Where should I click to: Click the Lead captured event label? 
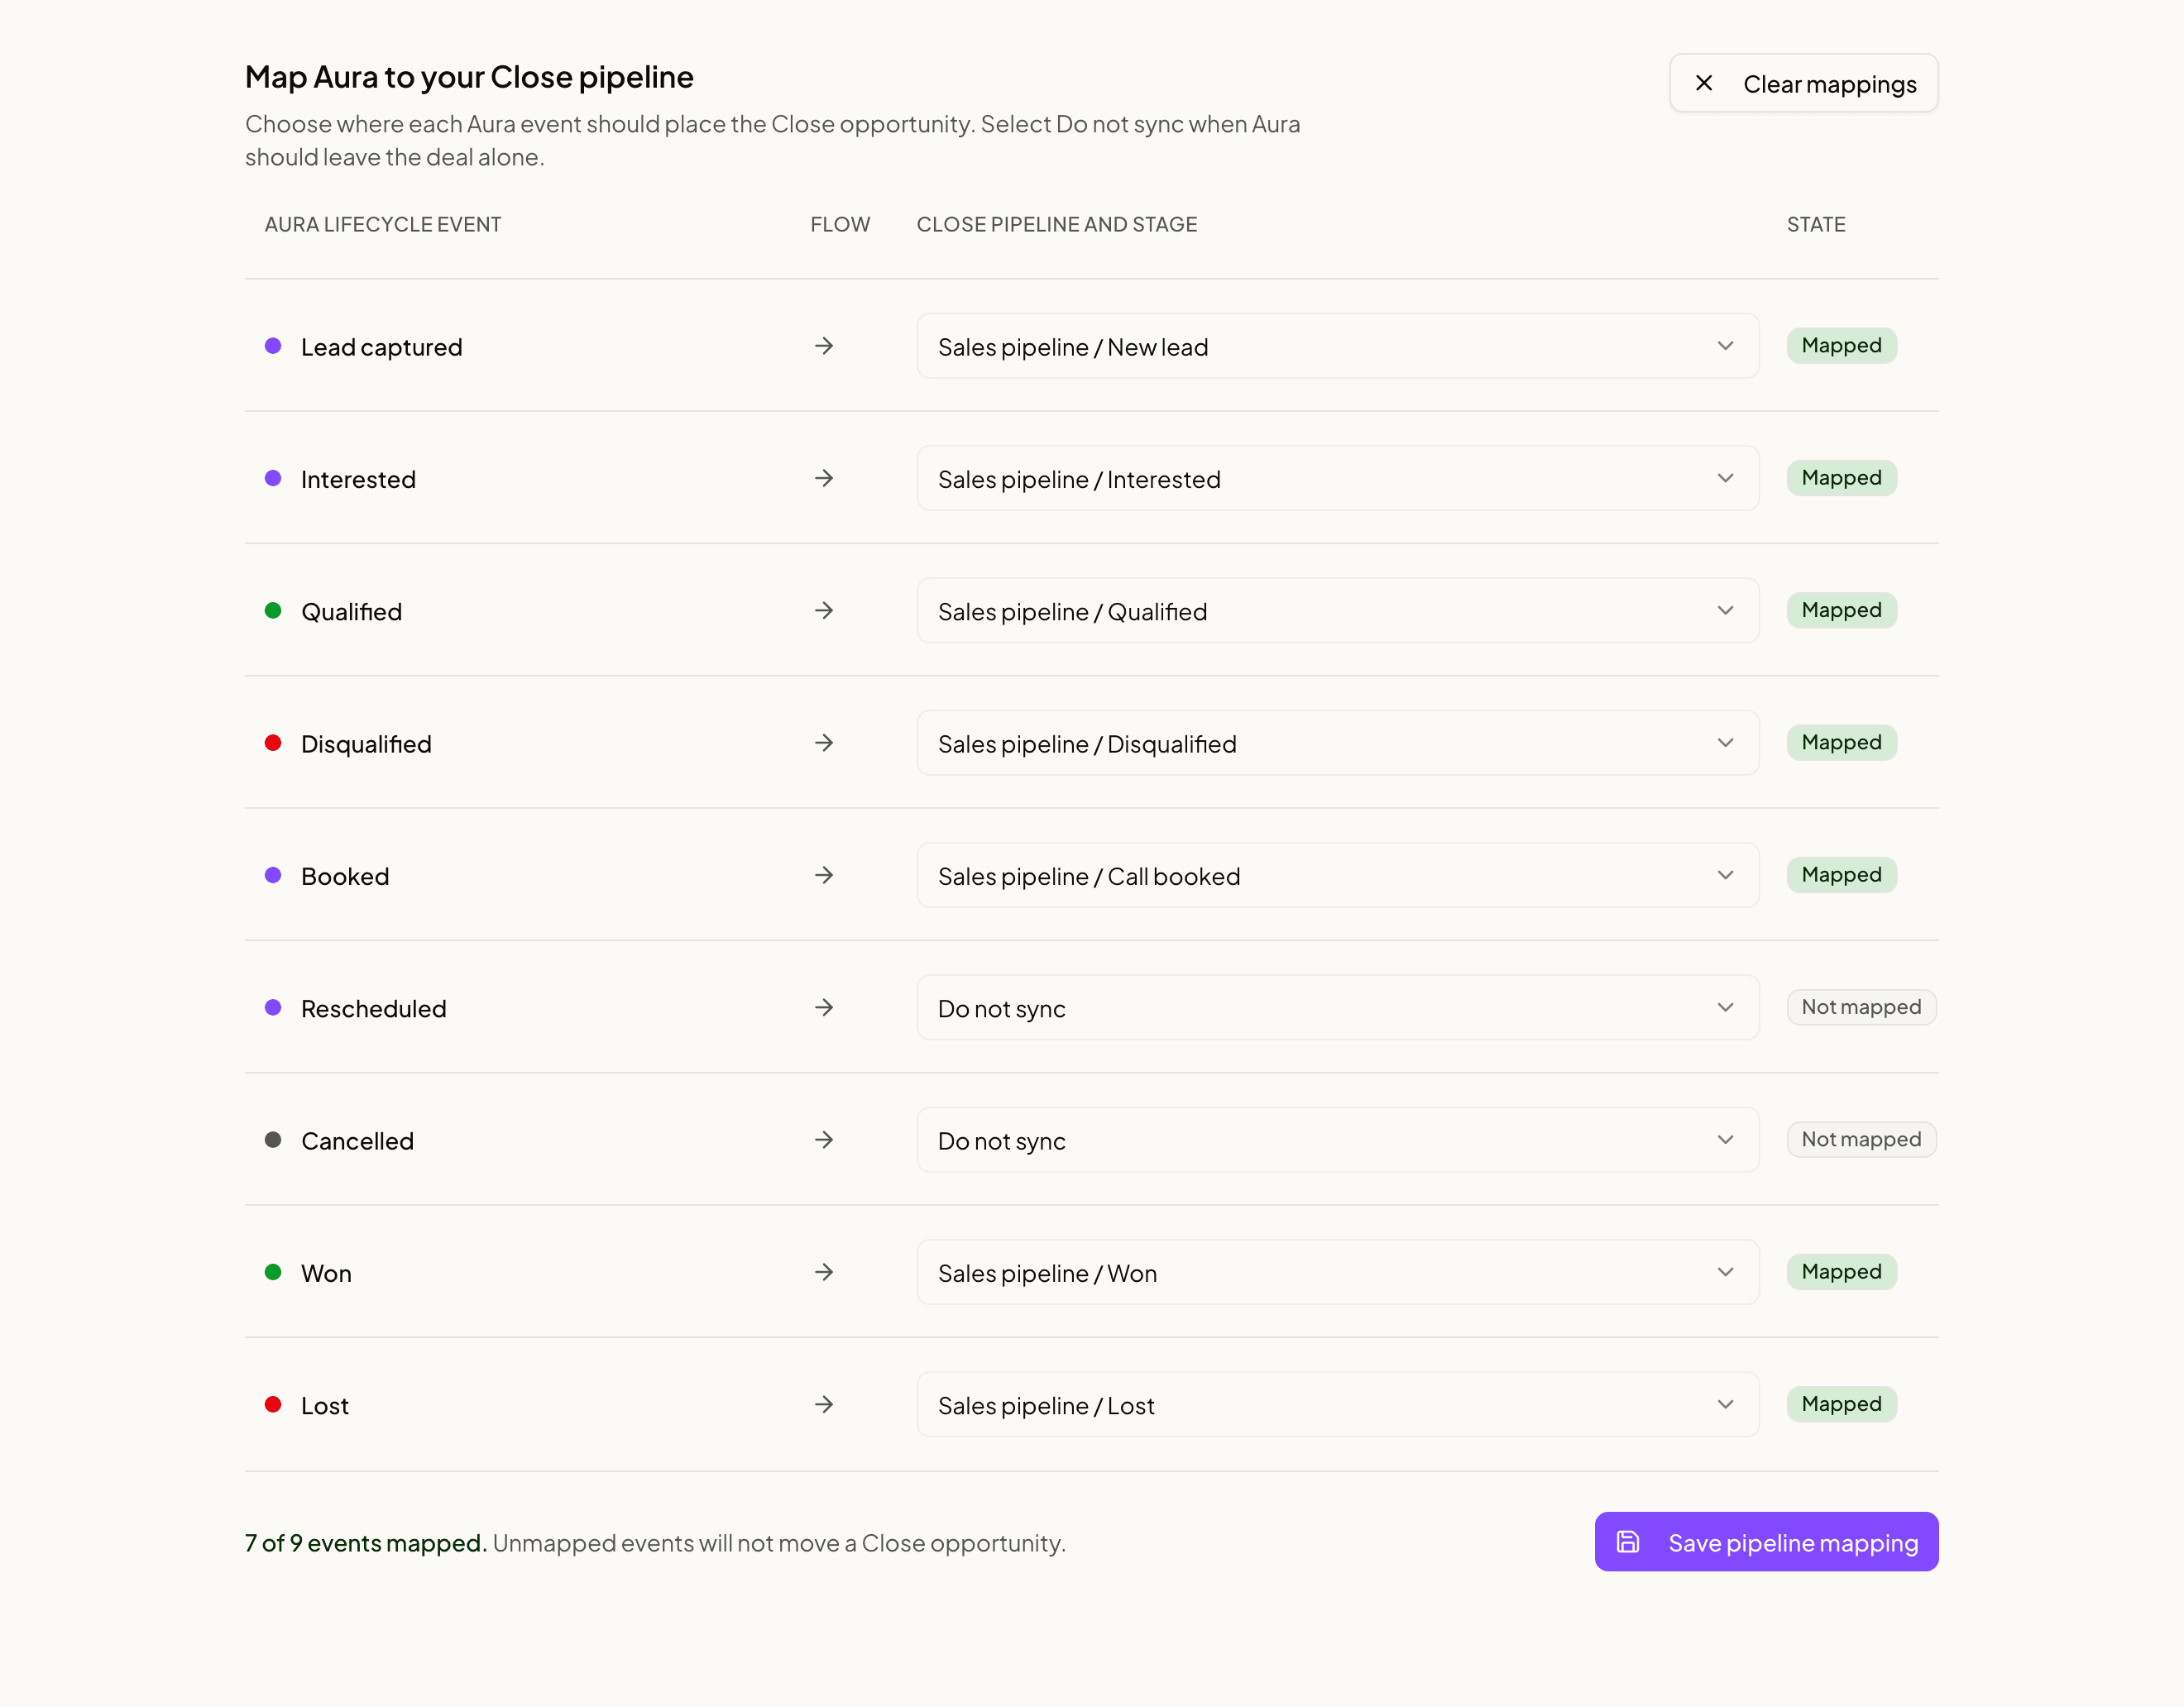pos(382,347)
